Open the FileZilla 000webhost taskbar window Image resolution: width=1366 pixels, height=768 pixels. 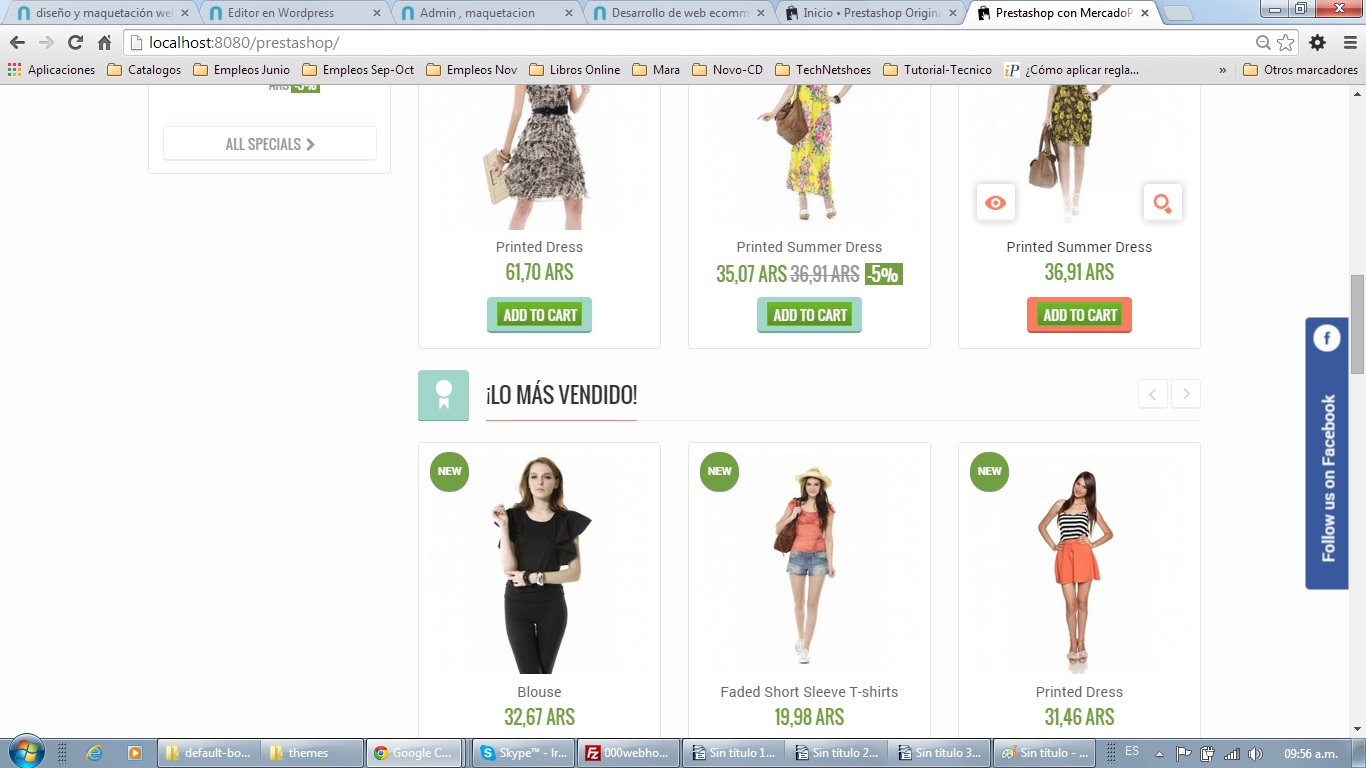(x=629, y=753)
